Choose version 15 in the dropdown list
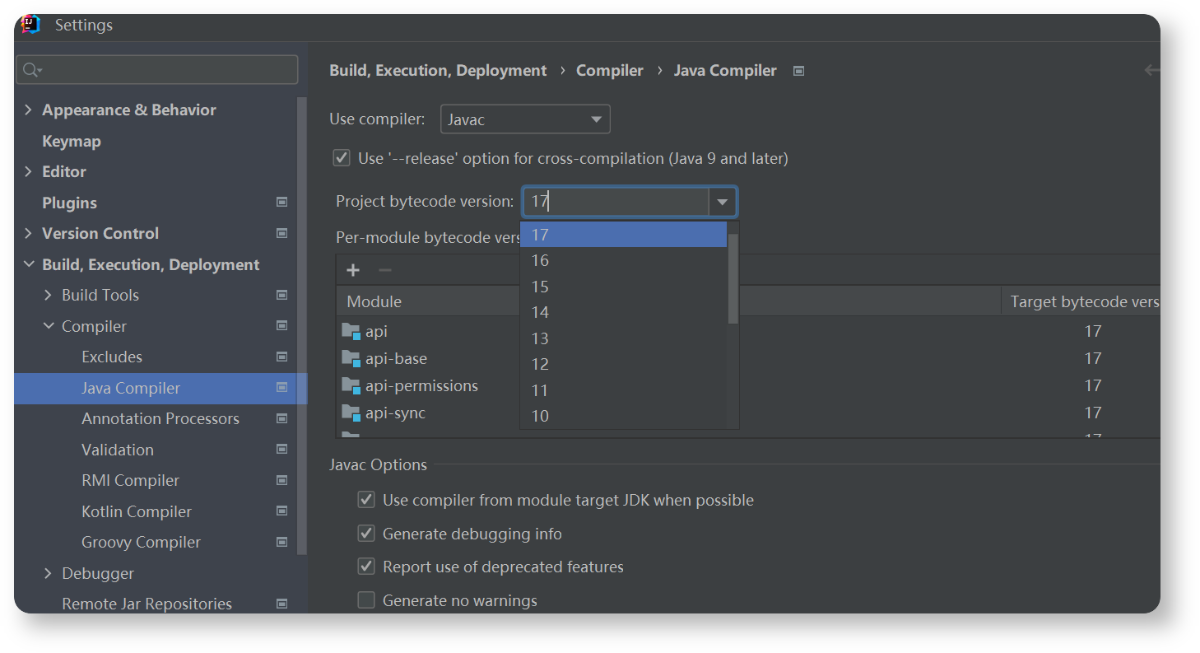Viewport: 1200px width, 653px height. pyautogui.click(x=540, y=287)
